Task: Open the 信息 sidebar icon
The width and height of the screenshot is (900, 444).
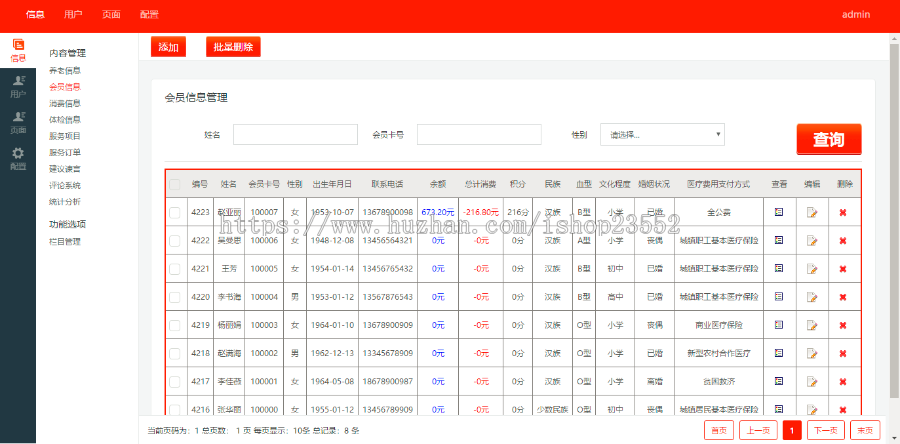Action: point(18,50)
